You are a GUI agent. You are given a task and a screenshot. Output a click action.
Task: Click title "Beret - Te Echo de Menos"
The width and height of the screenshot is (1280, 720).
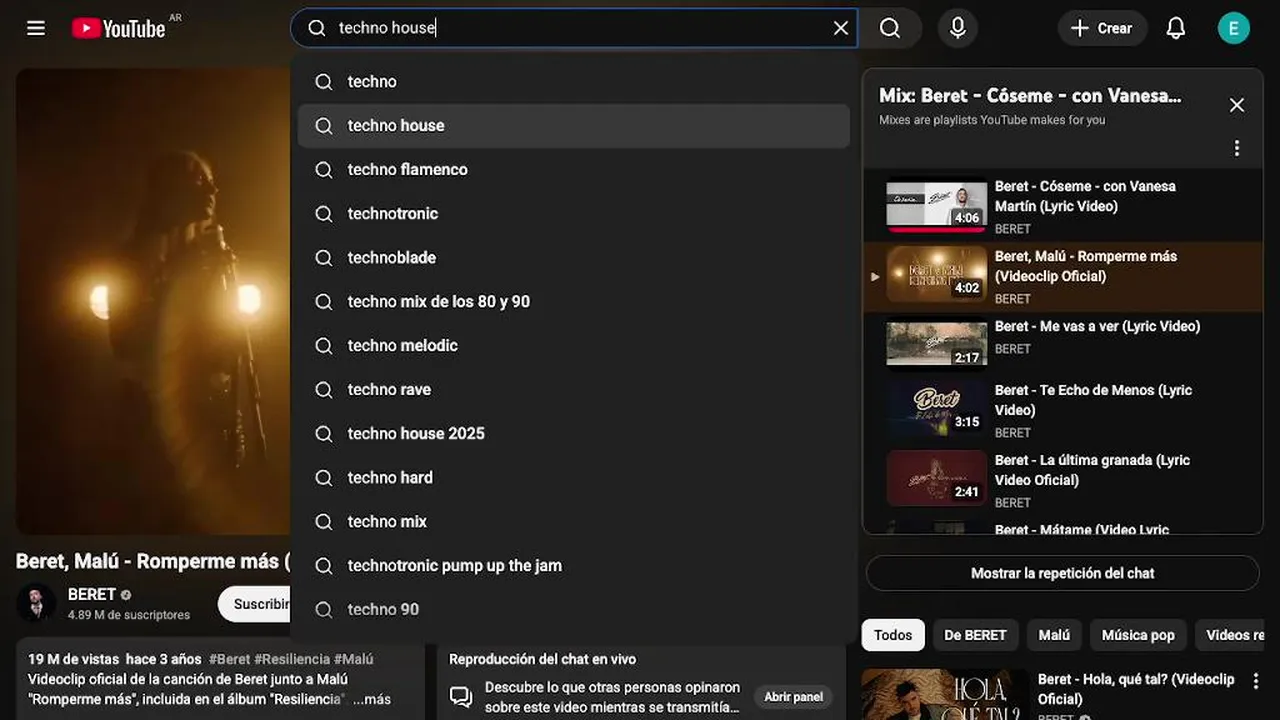pos(1093,400)
